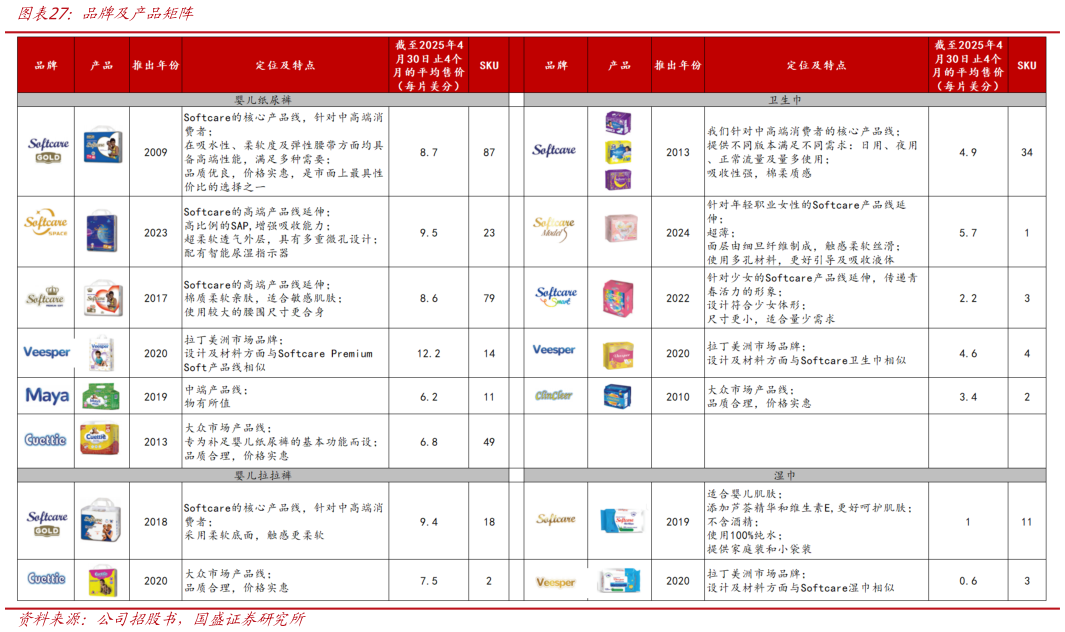
Task: Select the Softcare Premium Soft crown logo
Action: click(45, 295)
